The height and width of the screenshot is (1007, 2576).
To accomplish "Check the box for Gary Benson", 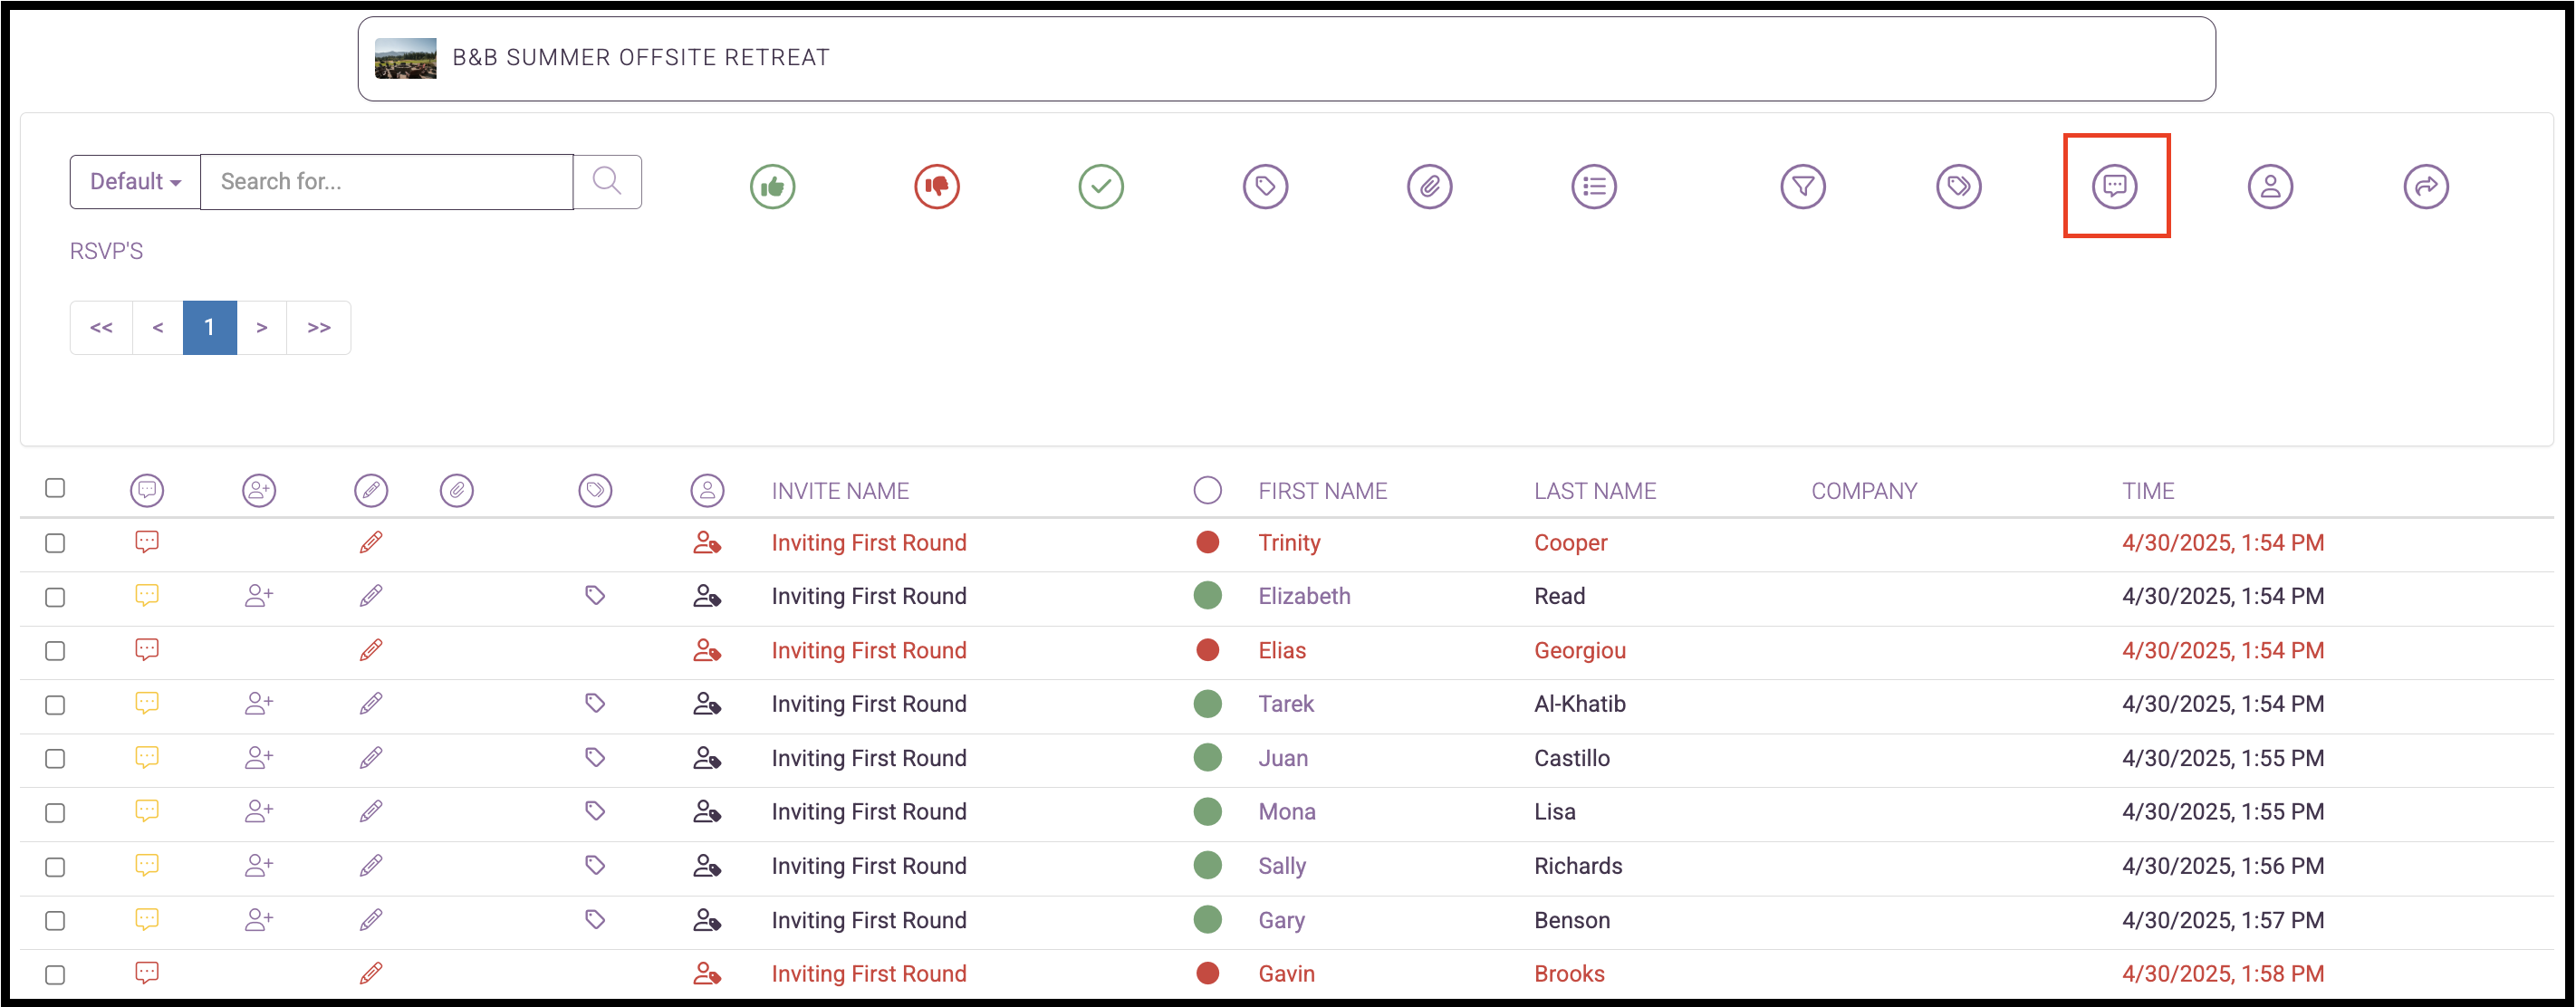I will [x=55, y=921].
